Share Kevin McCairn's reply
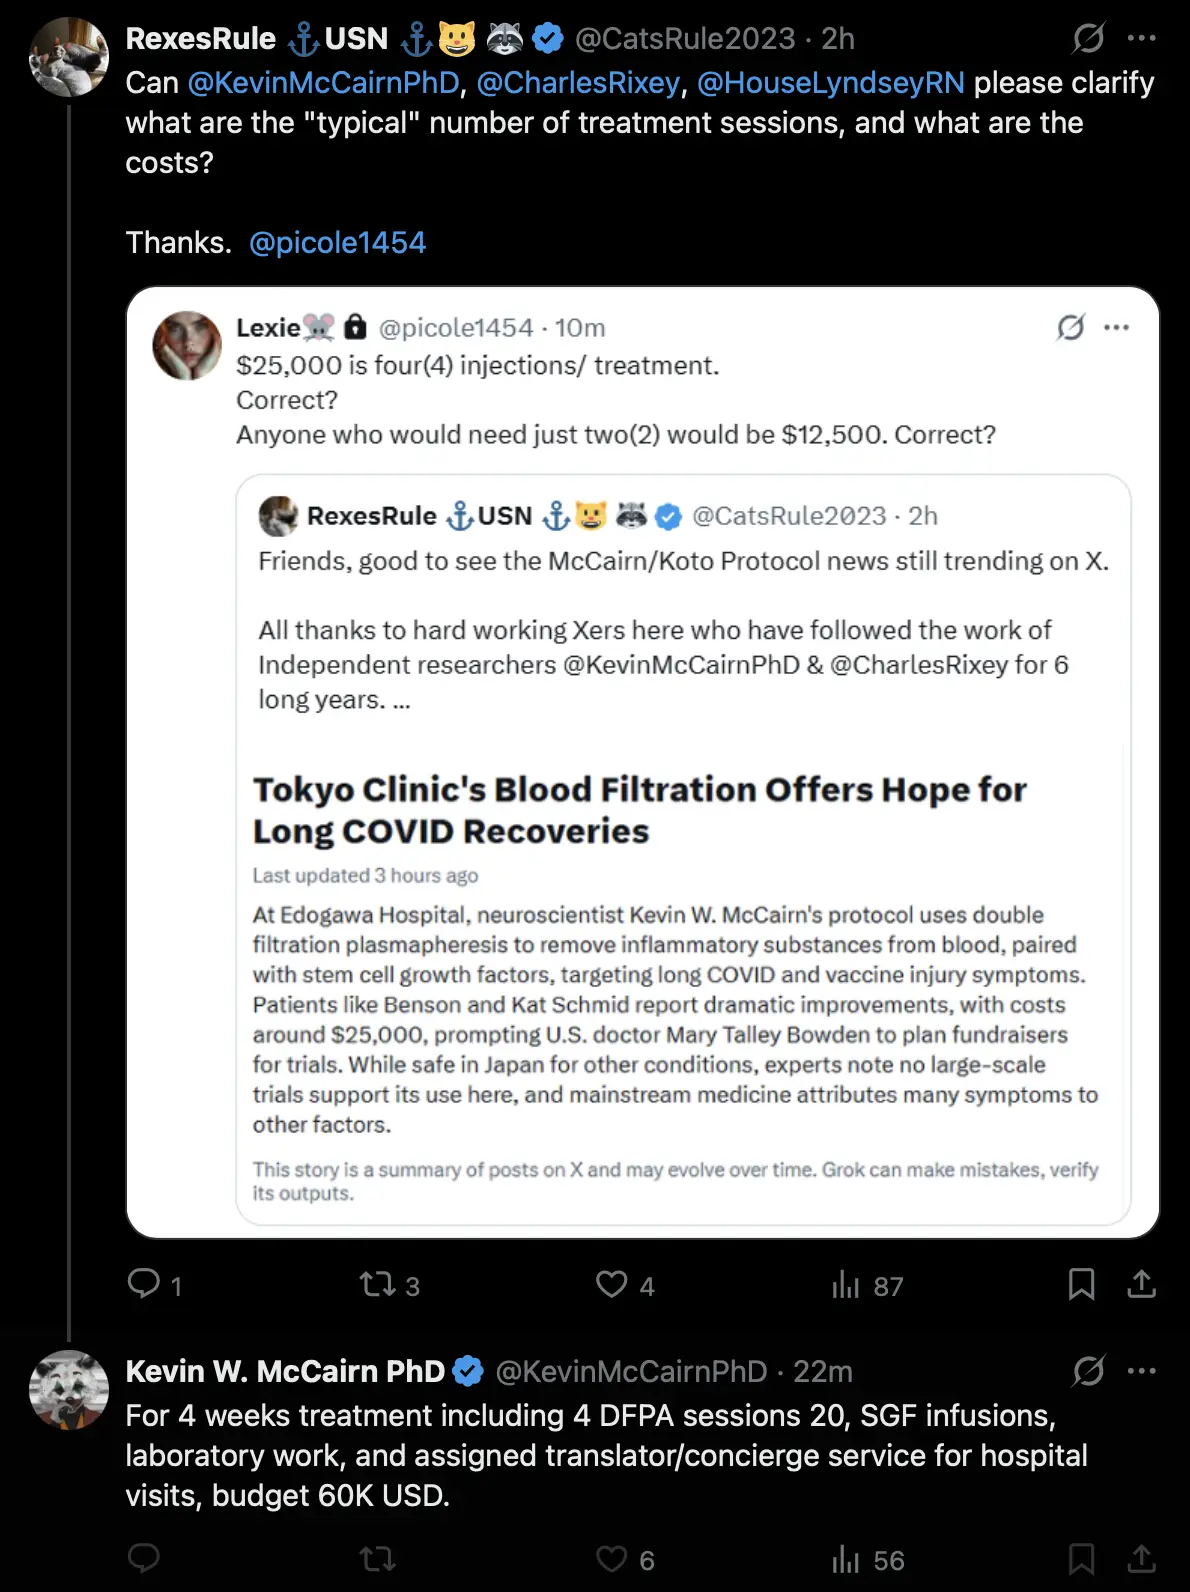 tap(1141, 1558)
